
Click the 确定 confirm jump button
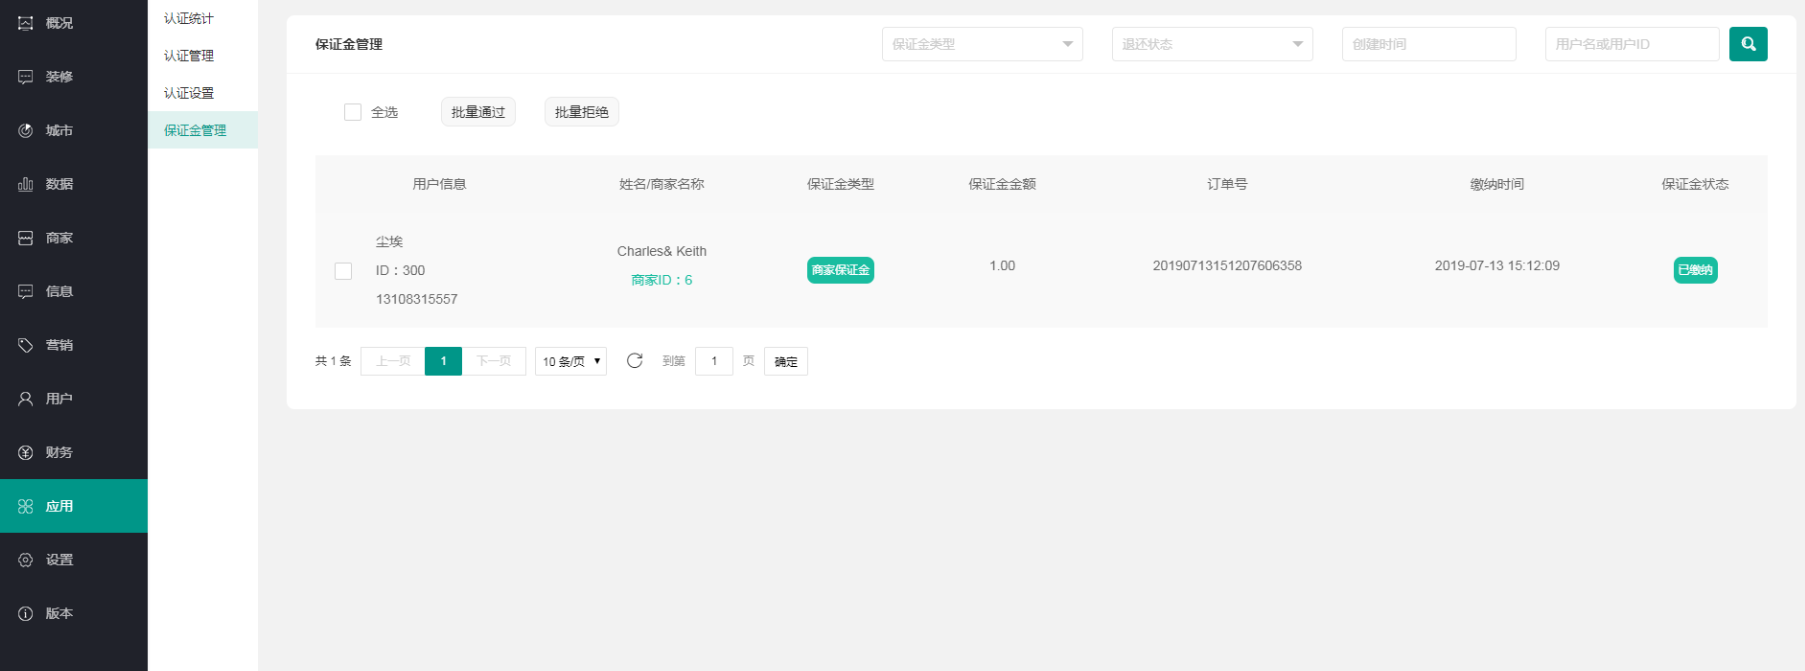(x=786, y=361)
